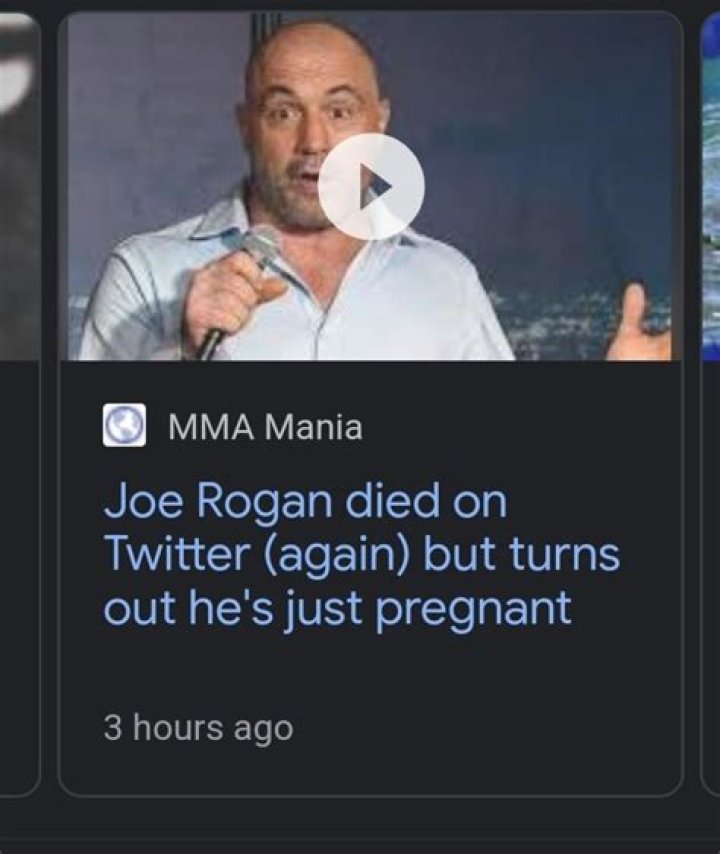Click the '3 hours ago' timestamp
The height and width of the screenshot is (854, 720).
(198, 727)
